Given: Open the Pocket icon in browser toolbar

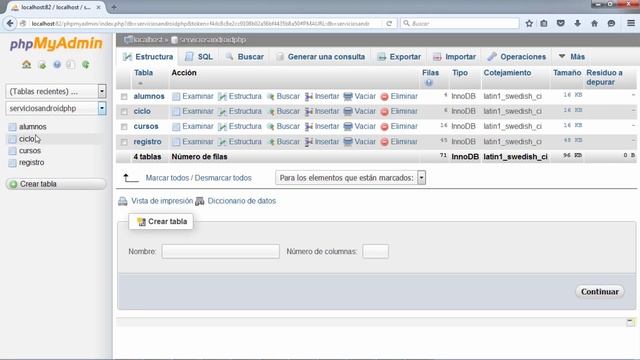Looking at the screenshot, I should pyautogui.click(x=560, y=23).
